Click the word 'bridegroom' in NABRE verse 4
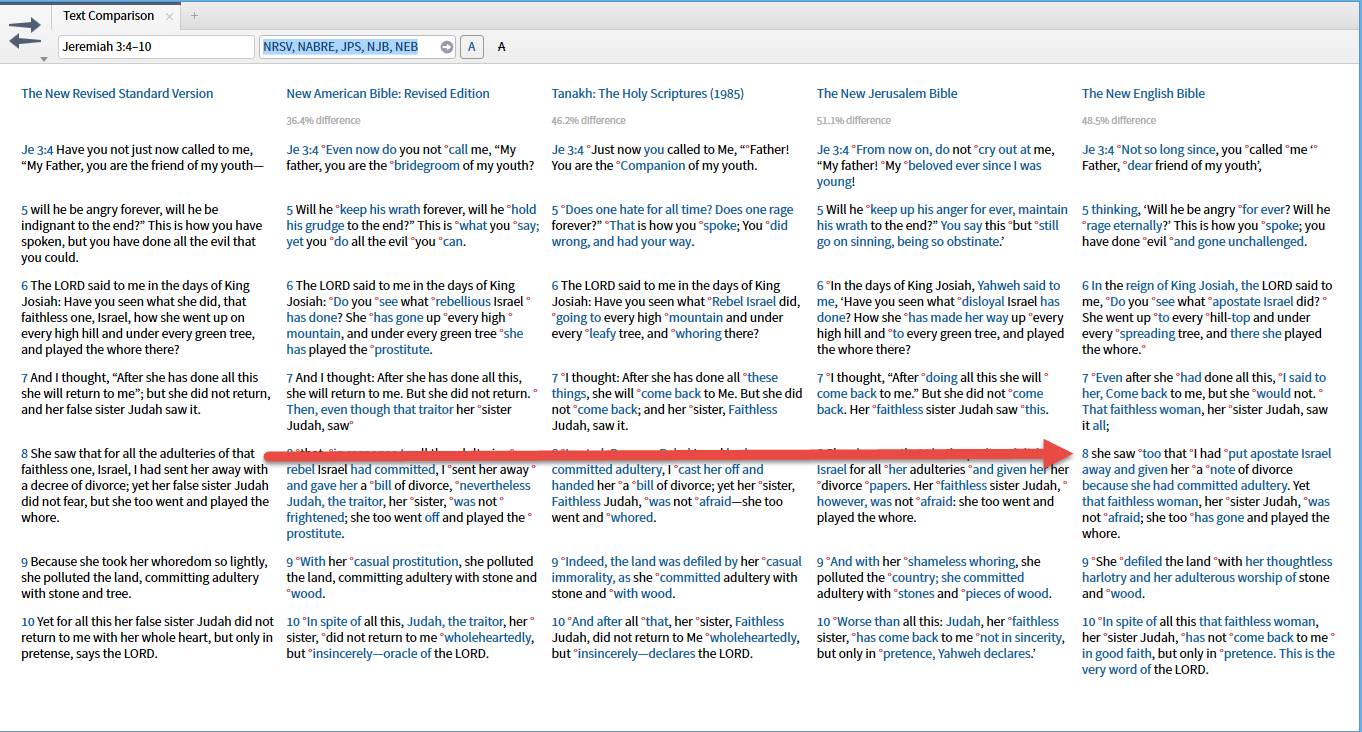The height and width of the screenshot is (732, 1362). point(427,166)
